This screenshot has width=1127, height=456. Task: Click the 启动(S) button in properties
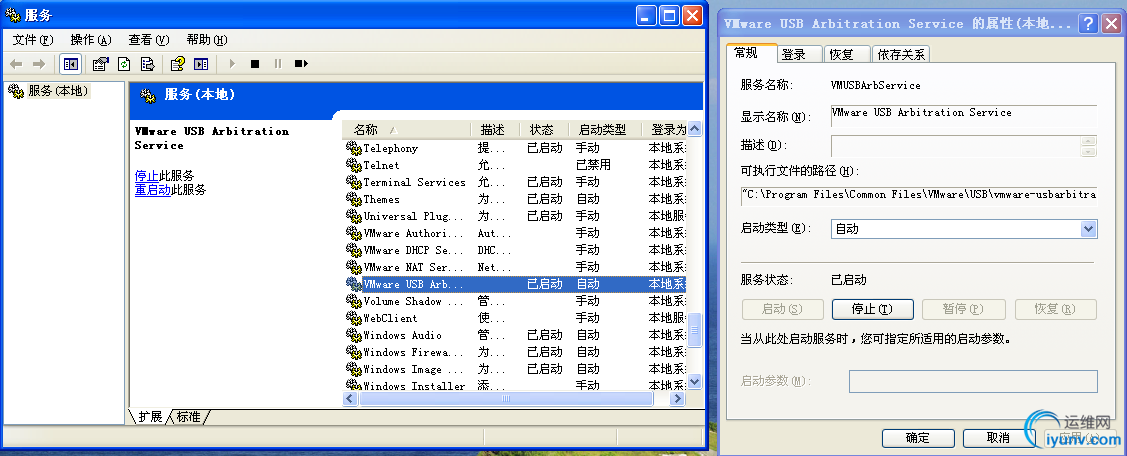click(782, 309)
